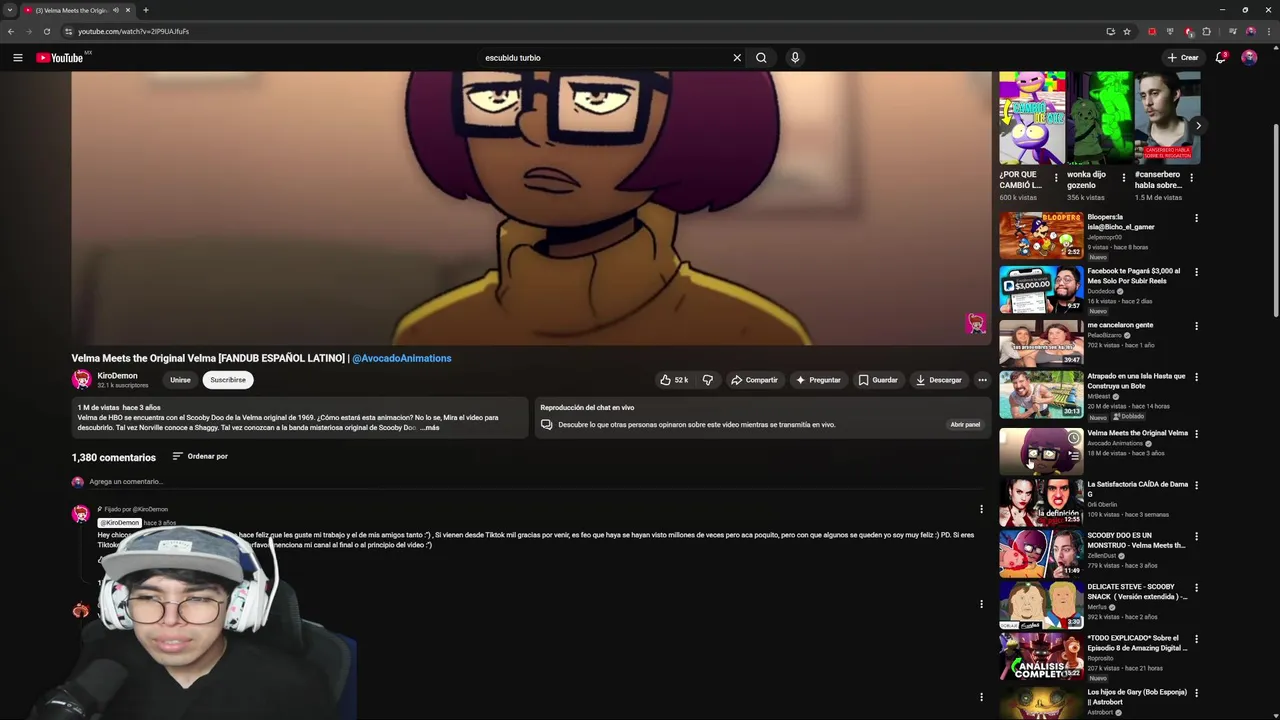The image size is (1280, 720).
Task: Click the Preguntar button
Action: (817, 380)
